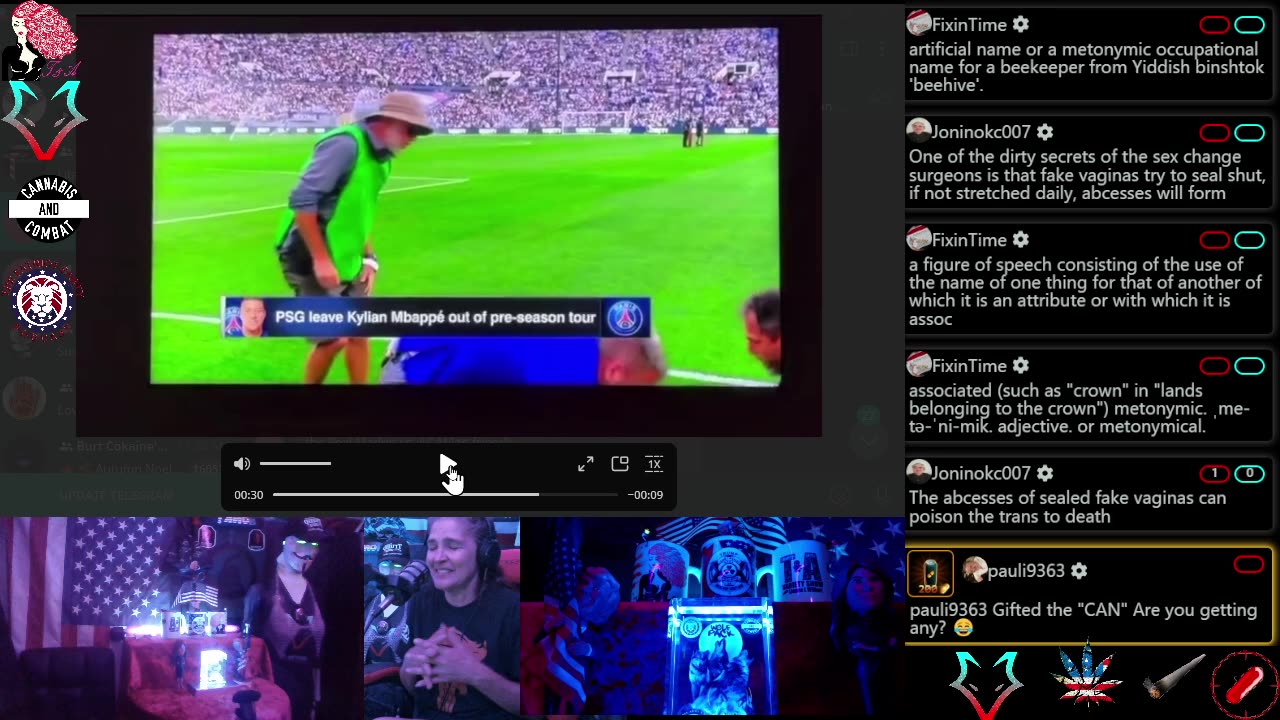
Task: Open gear on FixinTime's crown metonymic message
Action: 1020,366
